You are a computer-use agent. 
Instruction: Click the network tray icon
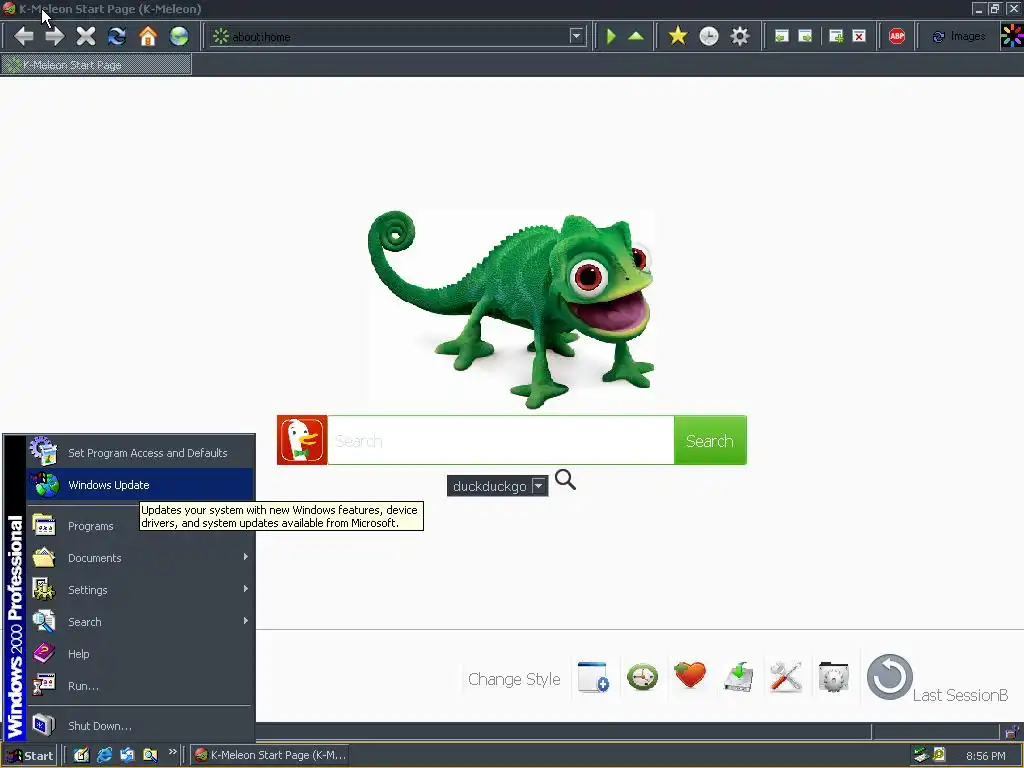(x=921, y=755)
